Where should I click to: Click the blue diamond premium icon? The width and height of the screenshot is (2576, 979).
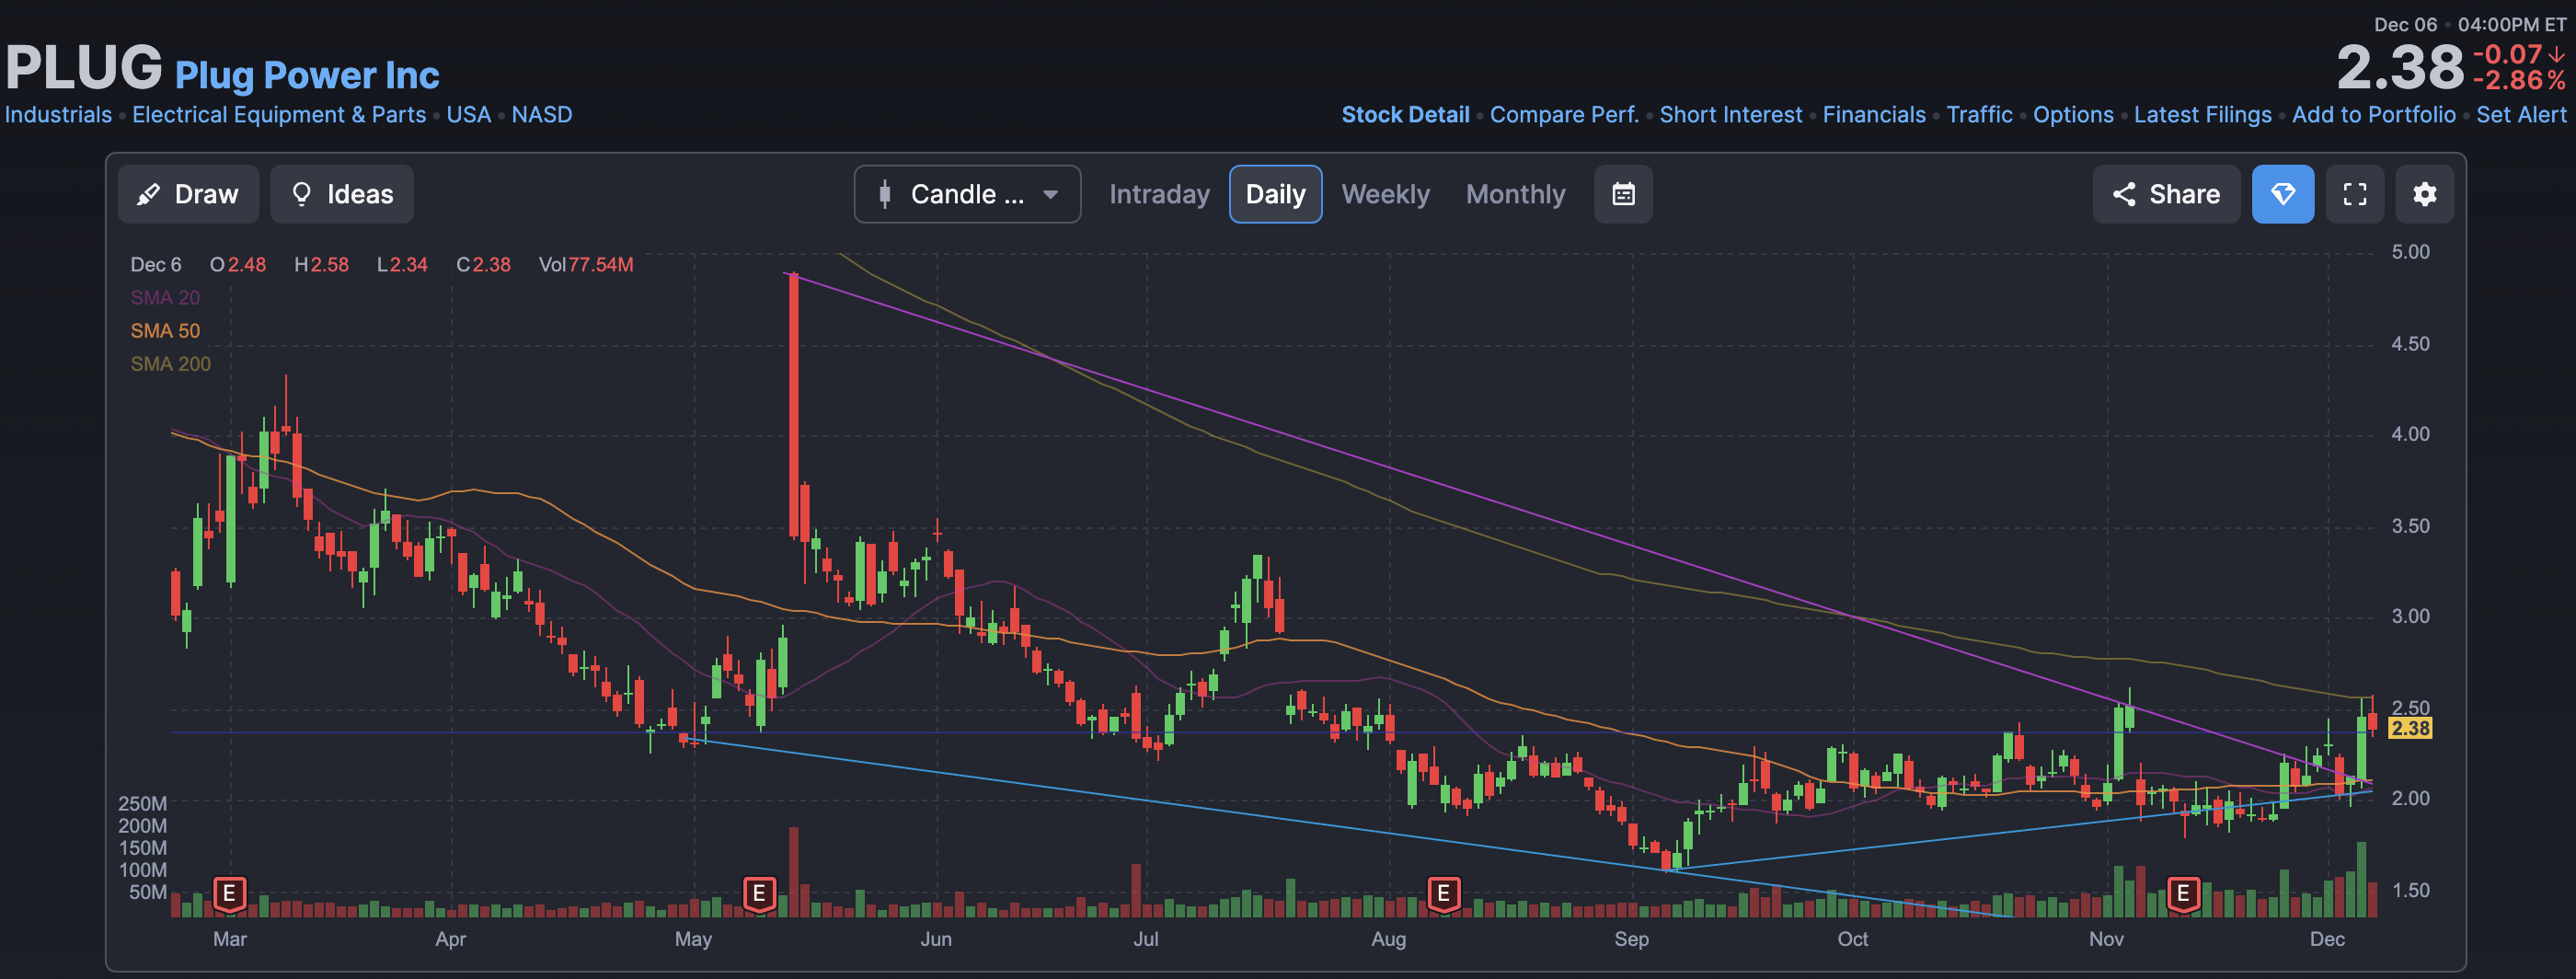tap(2282, 194)
